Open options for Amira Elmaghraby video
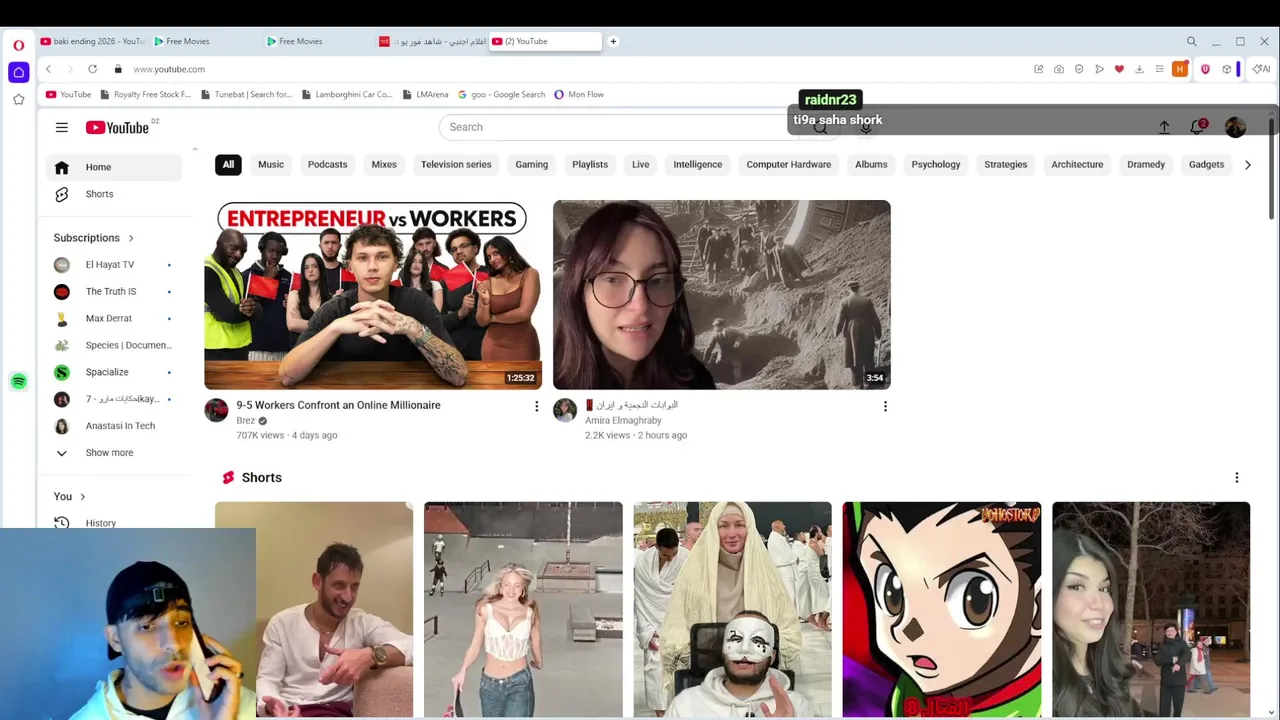The image size is (1280, 720). click(x=885, y=406)
